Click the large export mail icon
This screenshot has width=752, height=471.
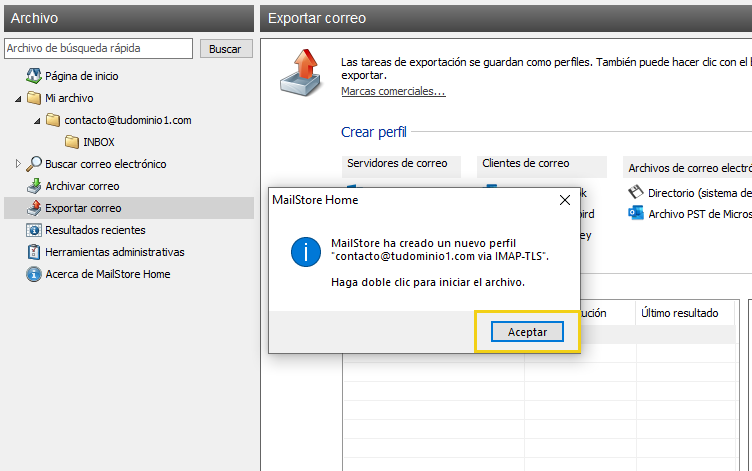tap(301, 73)
